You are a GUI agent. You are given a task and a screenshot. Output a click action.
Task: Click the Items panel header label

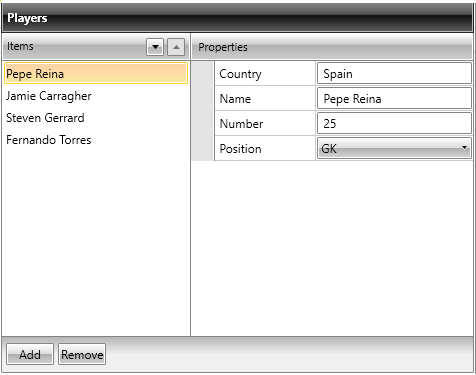[20, 46]
